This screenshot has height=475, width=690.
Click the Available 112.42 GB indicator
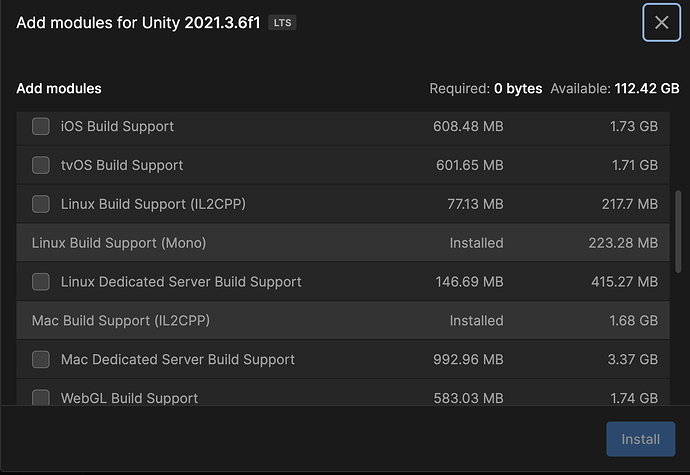(x=615, y=88)
